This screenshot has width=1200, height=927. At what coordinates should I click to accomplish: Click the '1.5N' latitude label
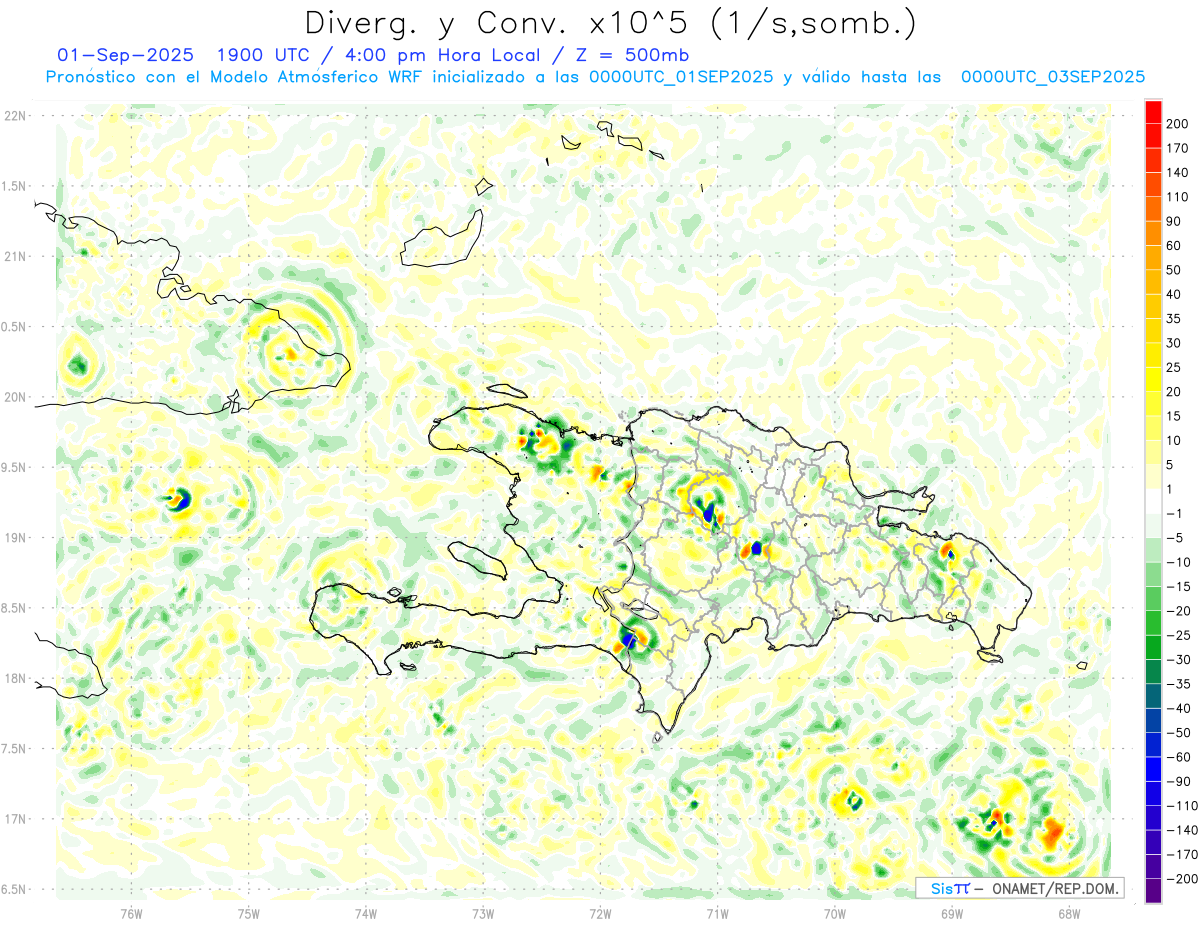[13, 186]
